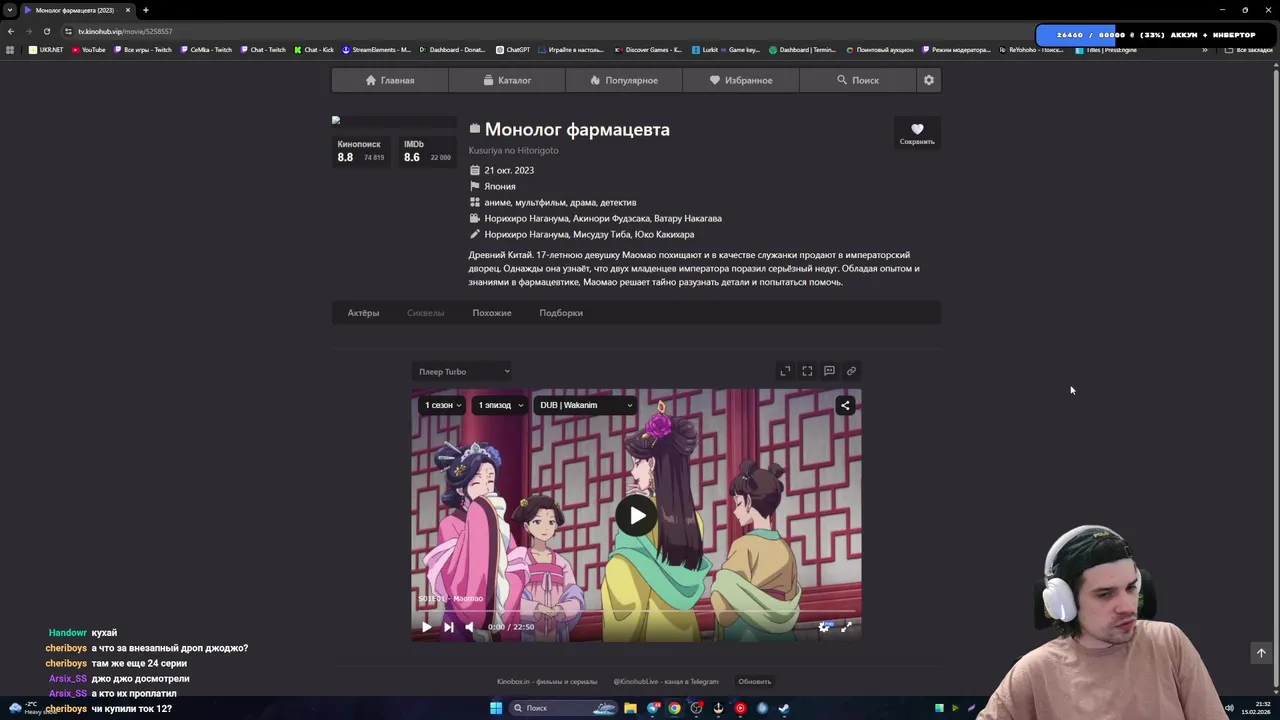Image resolution: width=1280 pixels, height=720 pixels.
Task: Reload the page with browser refresh button
Action: click(46, 31)
